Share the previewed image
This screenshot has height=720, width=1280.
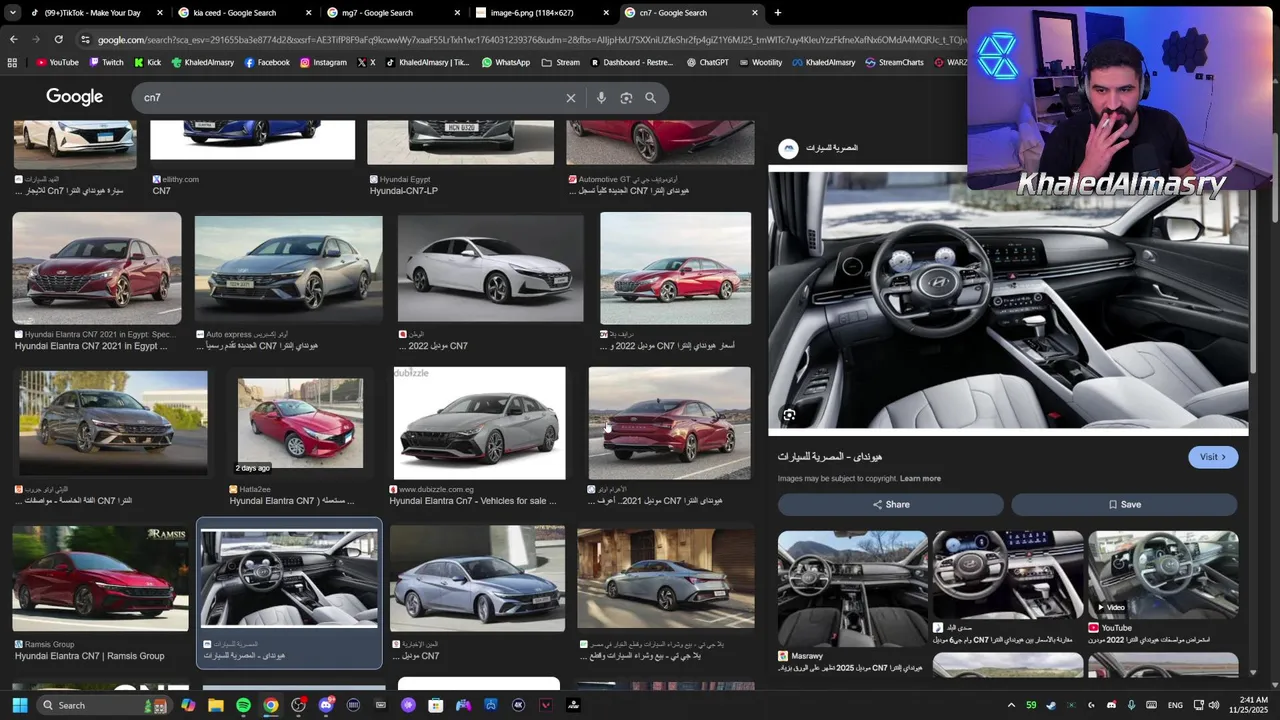pos(890,504)
